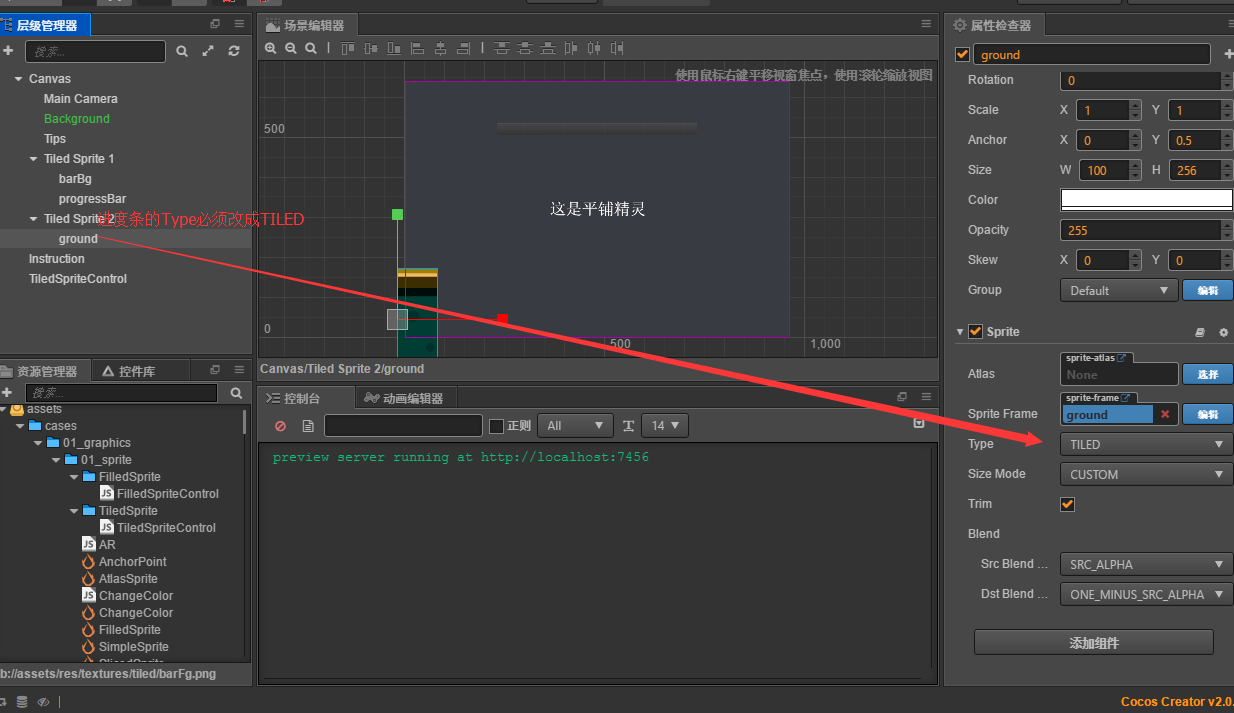Click align vertical centers icon
This screenshot has width=1234, height=713.
[371, 48]
